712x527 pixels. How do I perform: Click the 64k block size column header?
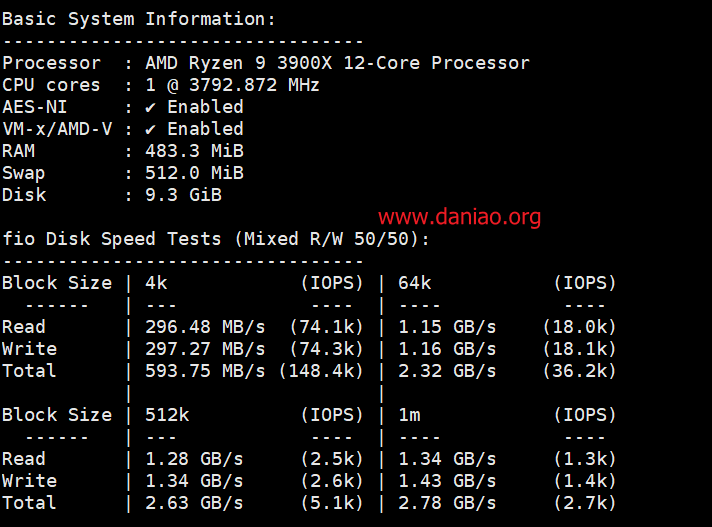click(415, 283)
